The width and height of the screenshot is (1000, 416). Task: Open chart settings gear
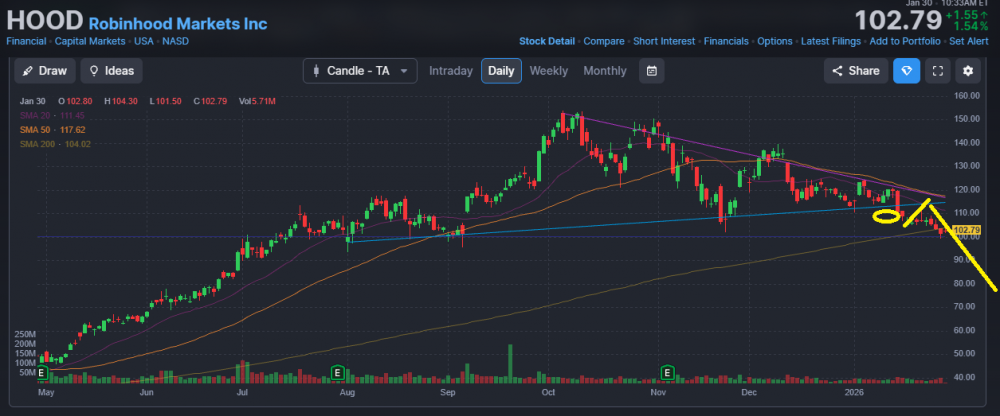968,71
